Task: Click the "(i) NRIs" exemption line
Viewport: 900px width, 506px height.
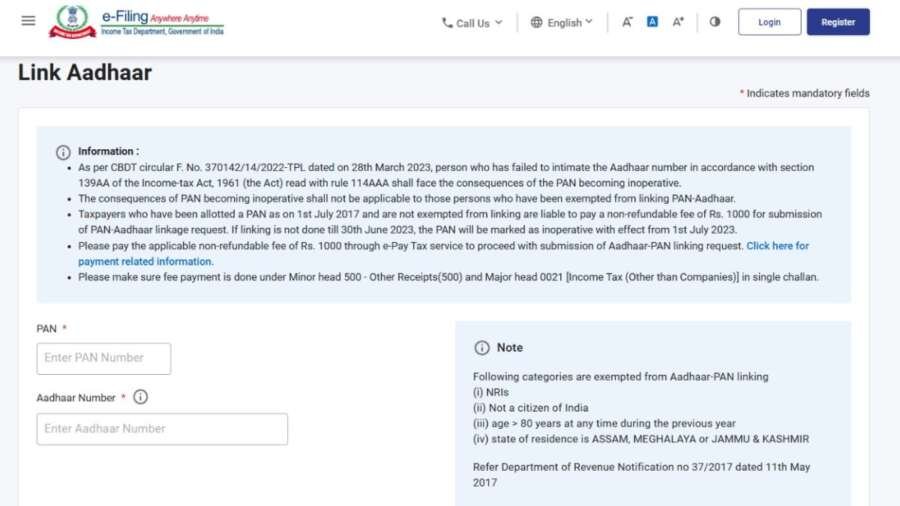Action: pos(491,392)
